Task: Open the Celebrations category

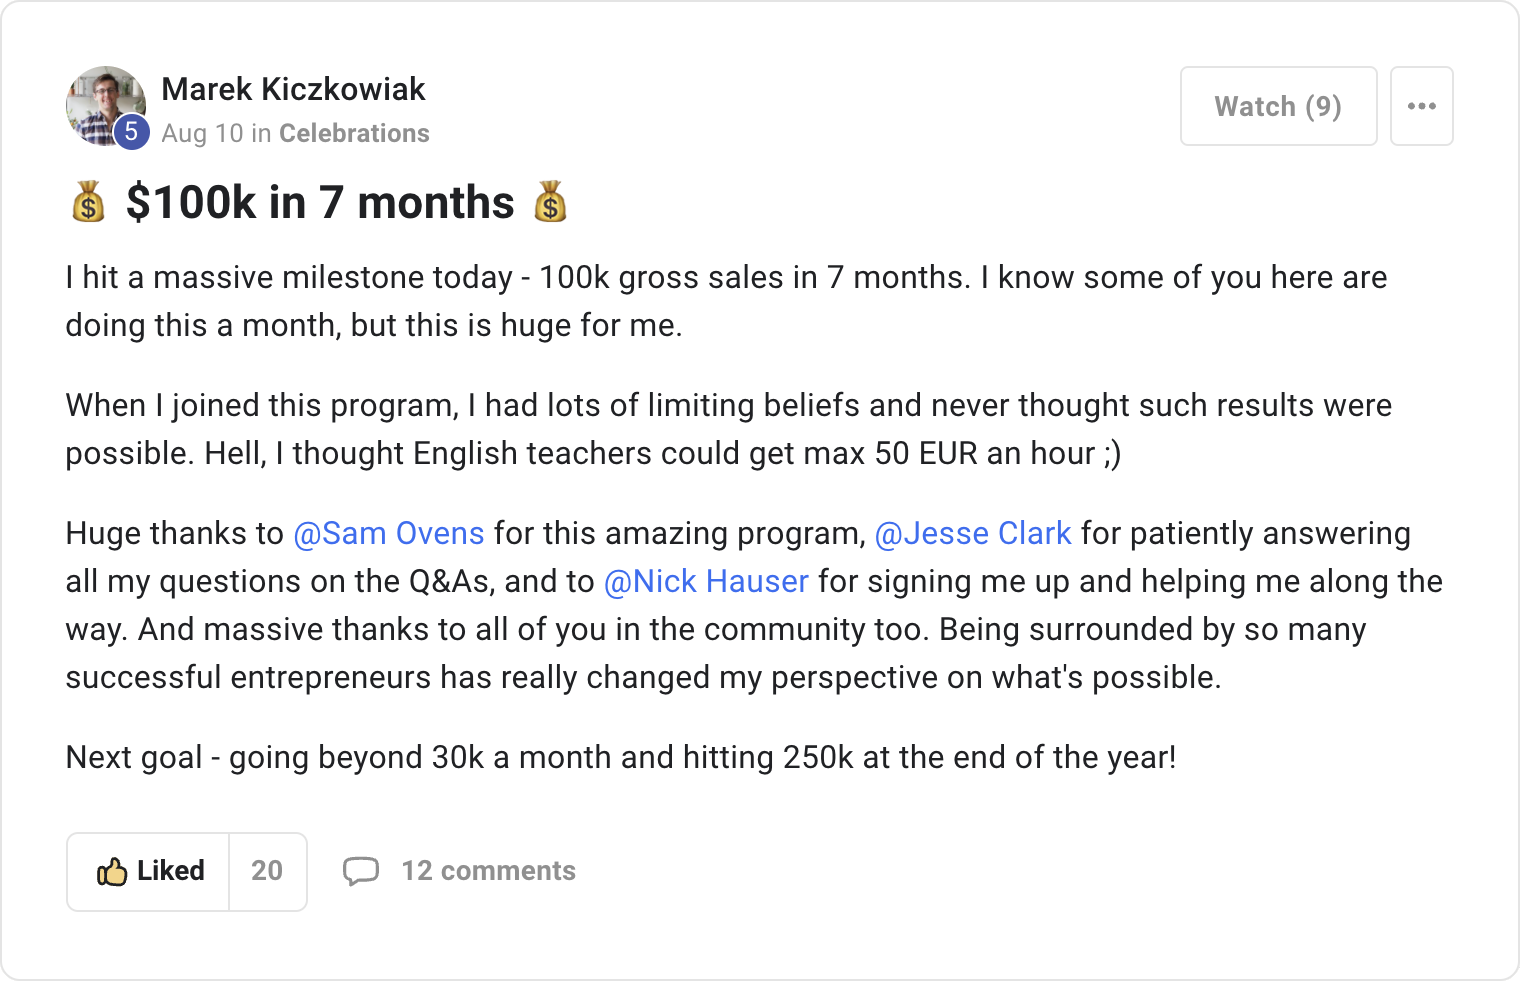Action: (x=354, y=133)
